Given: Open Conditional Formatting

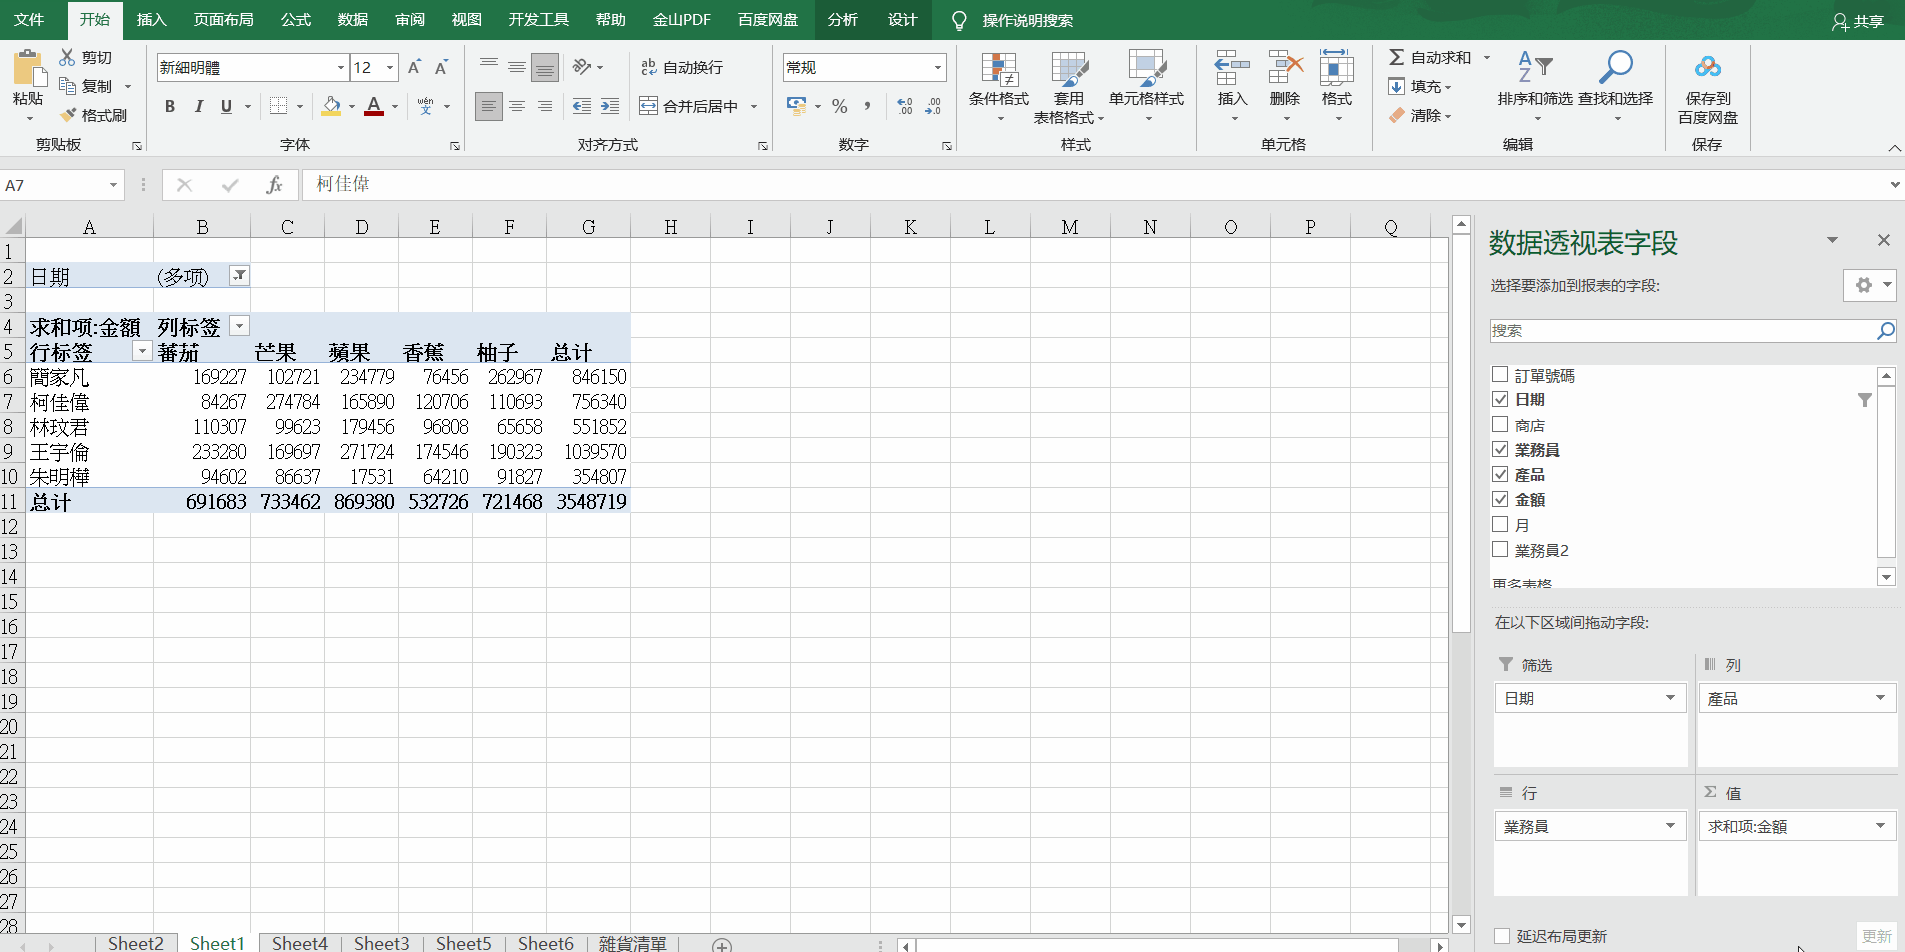Looking at the screenshot, I should [999, 86].
